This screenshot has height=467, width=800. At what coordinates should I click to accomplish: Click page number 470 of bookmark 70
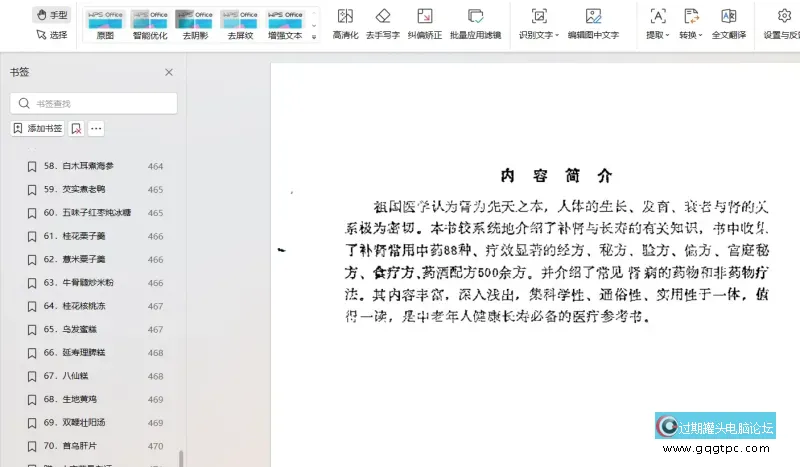coord(155,446)
